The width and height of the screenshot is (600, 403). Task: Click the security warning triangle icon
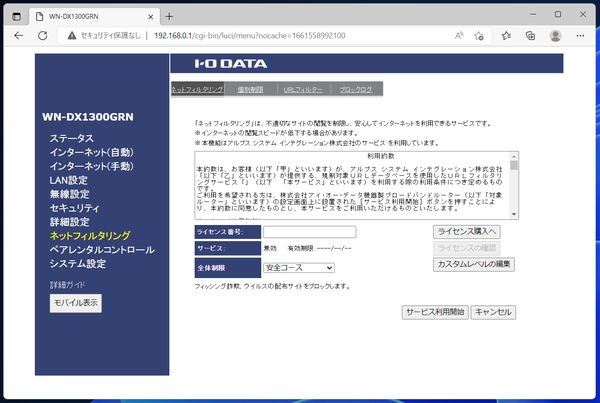tap(72, 36)
